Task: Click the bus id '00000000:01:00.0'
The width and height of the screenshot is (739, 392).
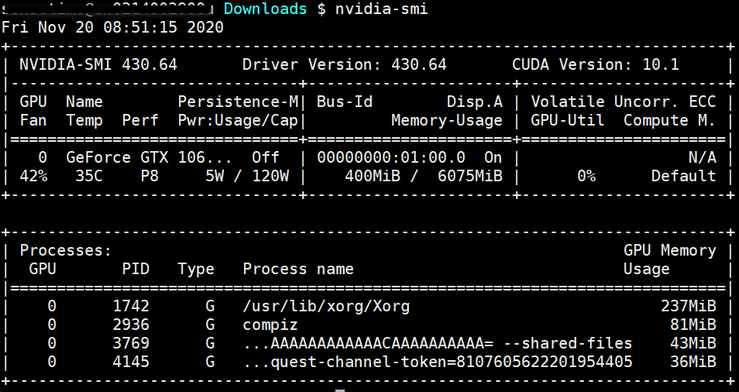Action: pyautogui.click(x=391, y=157)
